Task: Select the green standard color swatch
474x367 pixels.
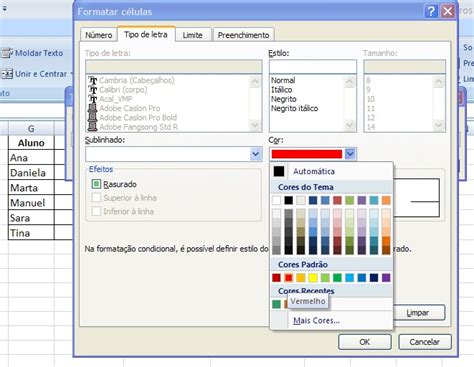Action: [337, 278]
